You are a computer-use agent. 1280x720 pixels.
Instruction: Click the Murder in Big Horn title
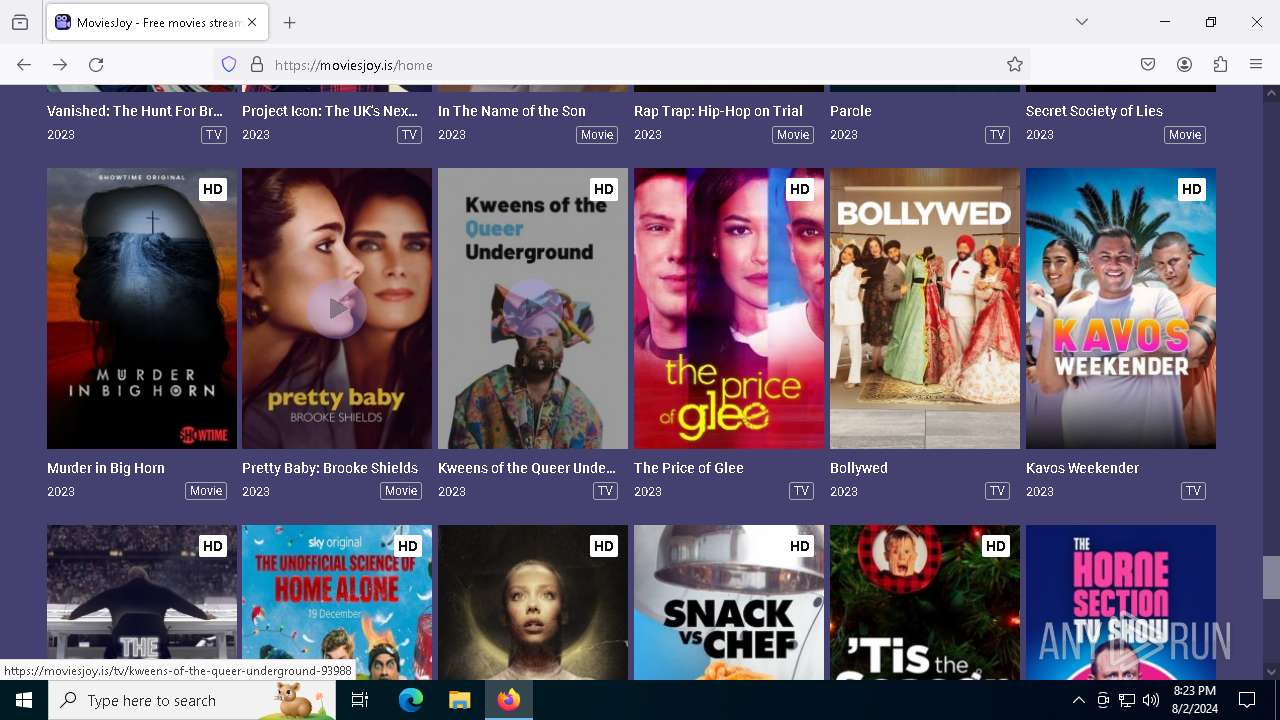(106, 468)
